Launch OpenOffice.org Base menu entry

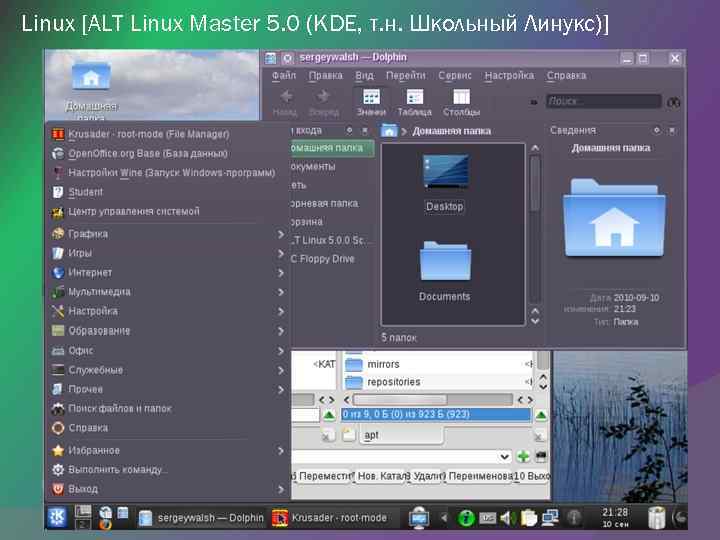pos(168,153)
